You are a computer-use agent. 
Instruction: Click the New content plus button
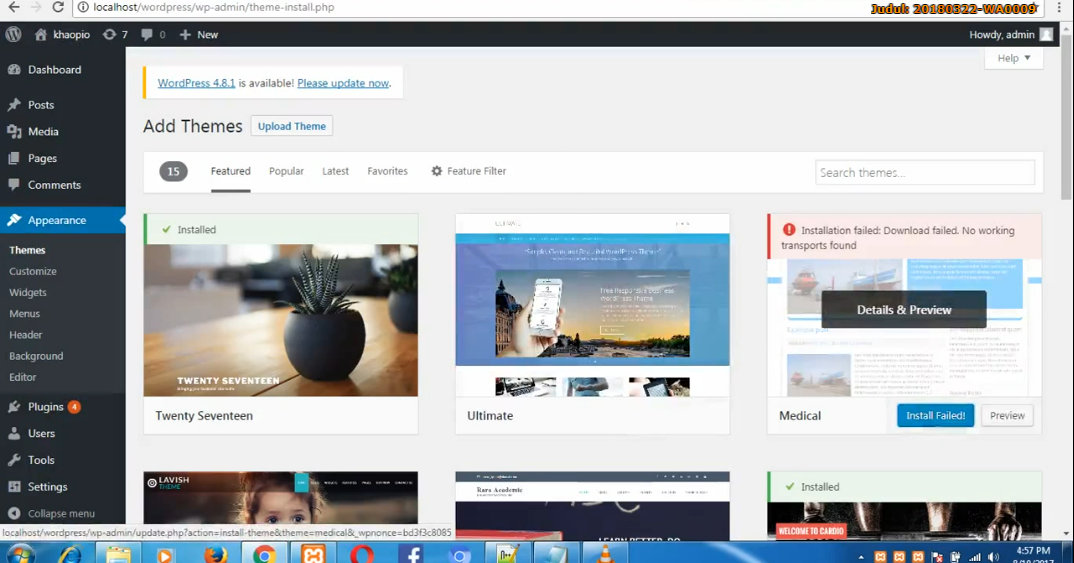point(199,34)
